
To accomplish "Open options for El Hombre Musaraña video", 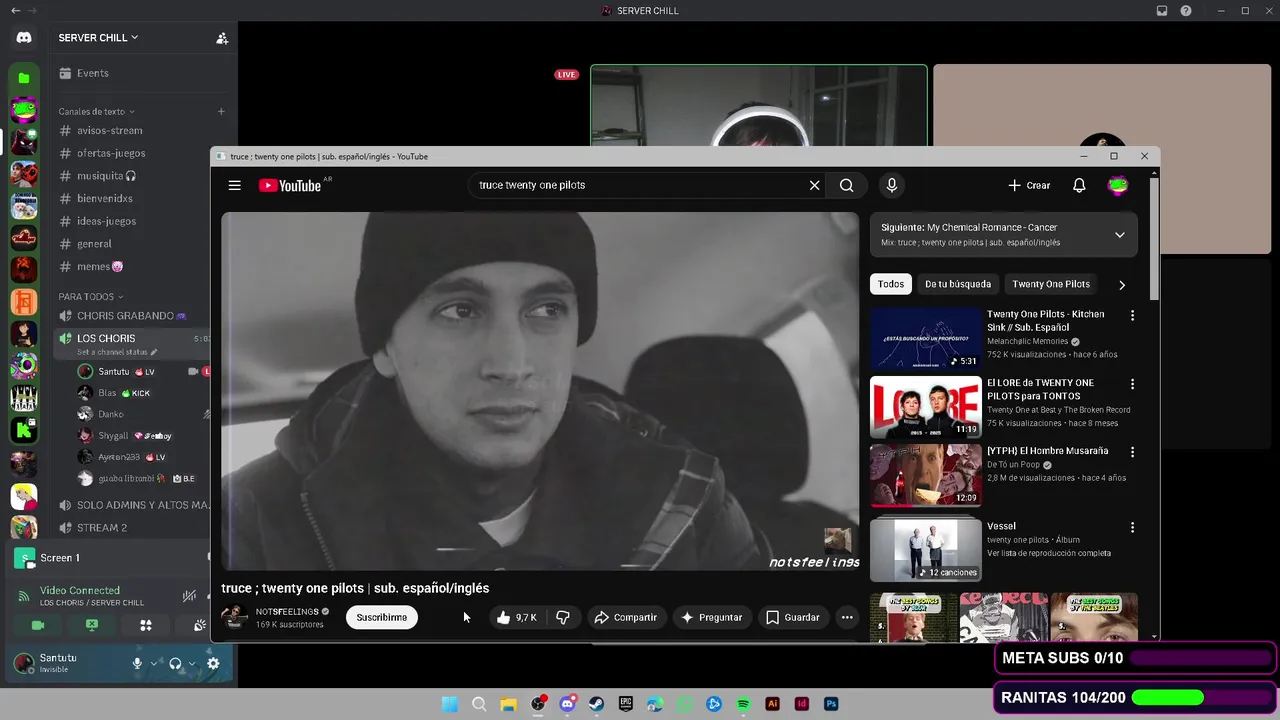I will click(1132, 452).
